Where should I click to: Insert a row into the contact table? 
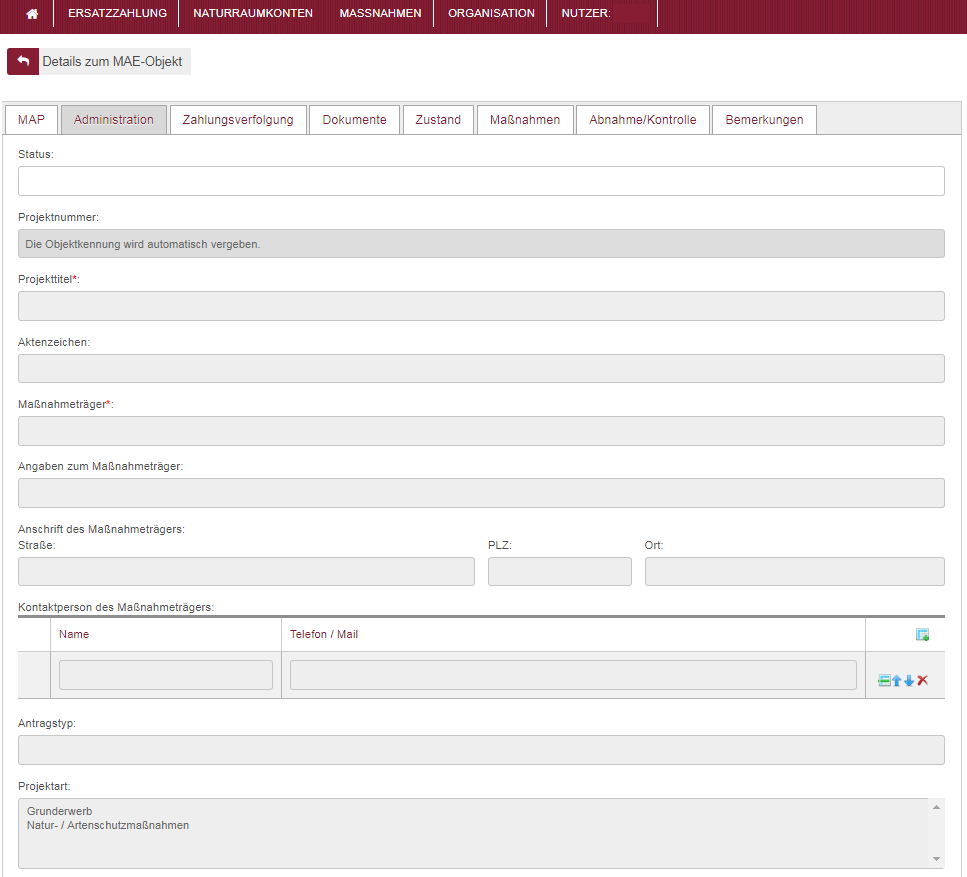pyautogui.click(x=884, y=681)
